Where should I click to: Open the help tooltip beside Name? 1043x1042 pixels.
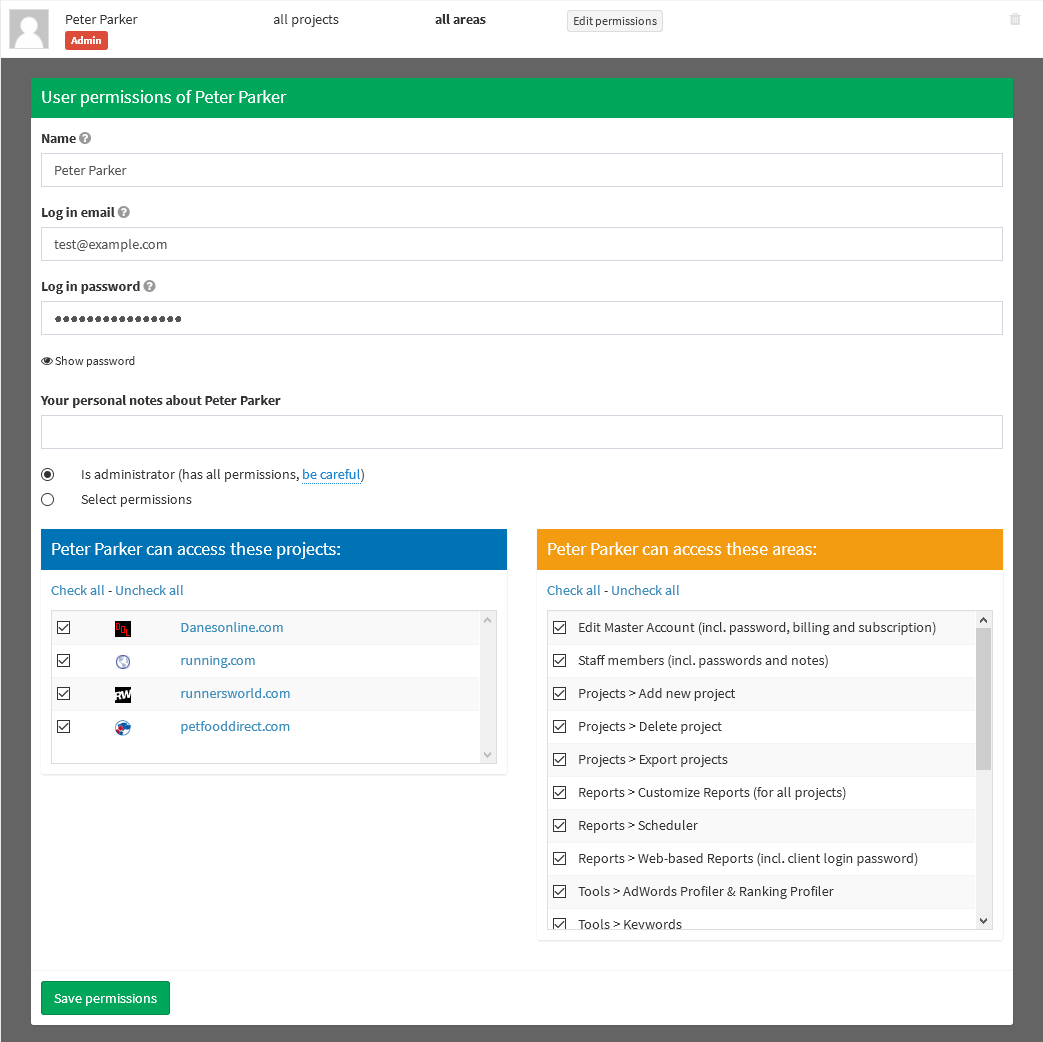click(85, 138)
